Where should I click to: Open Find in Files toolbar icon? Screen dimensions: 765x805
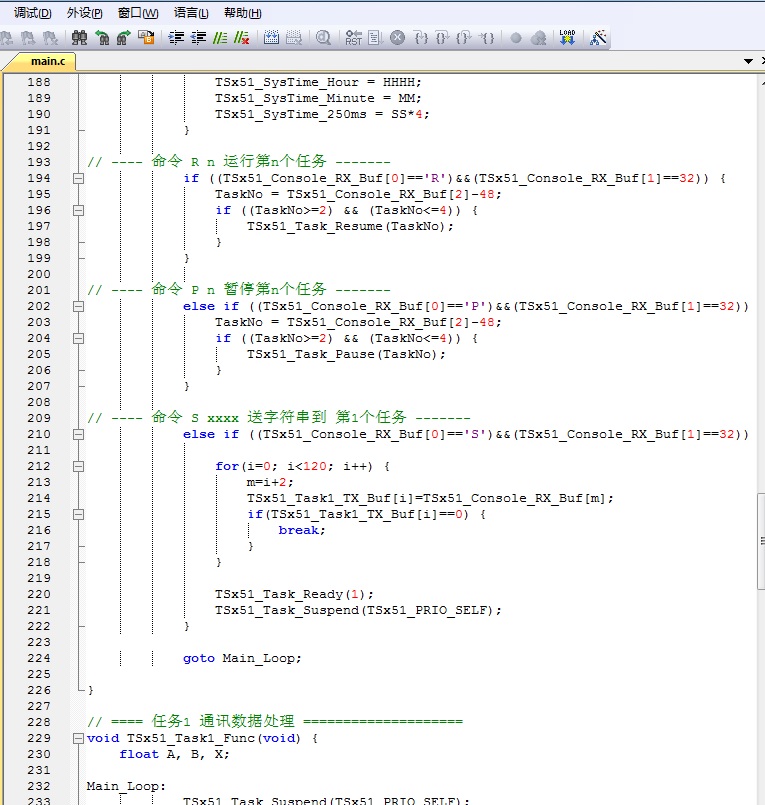tap(146, 37)
